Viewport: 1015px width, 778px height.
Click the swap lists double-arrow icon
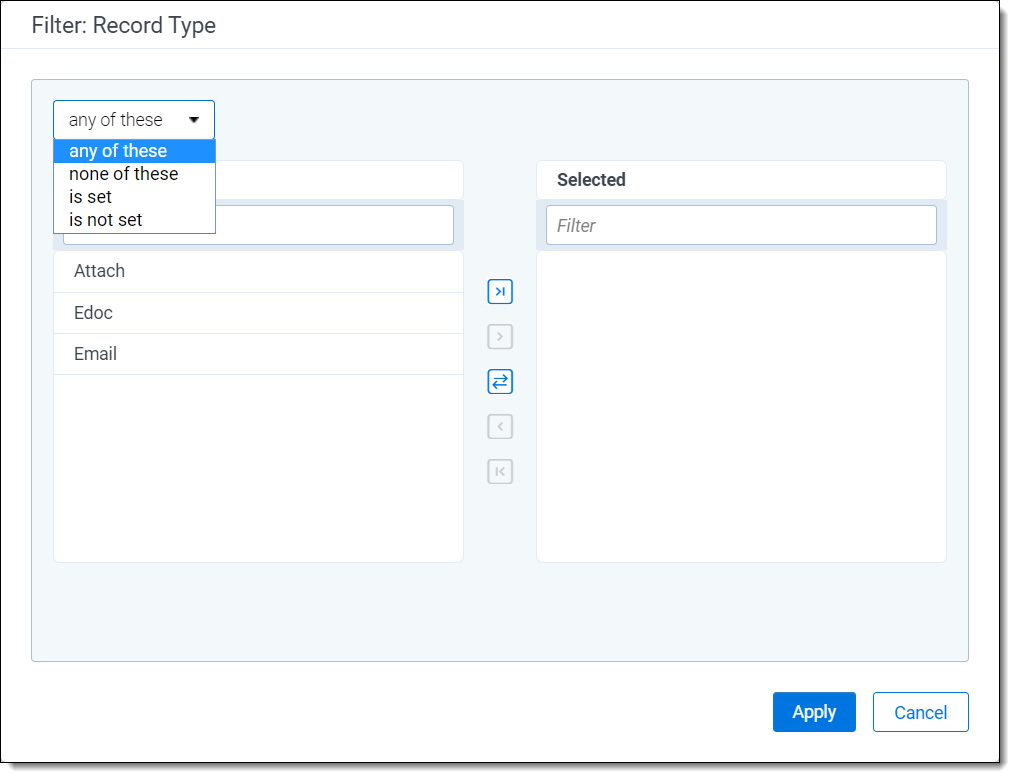tap(500, 382)
